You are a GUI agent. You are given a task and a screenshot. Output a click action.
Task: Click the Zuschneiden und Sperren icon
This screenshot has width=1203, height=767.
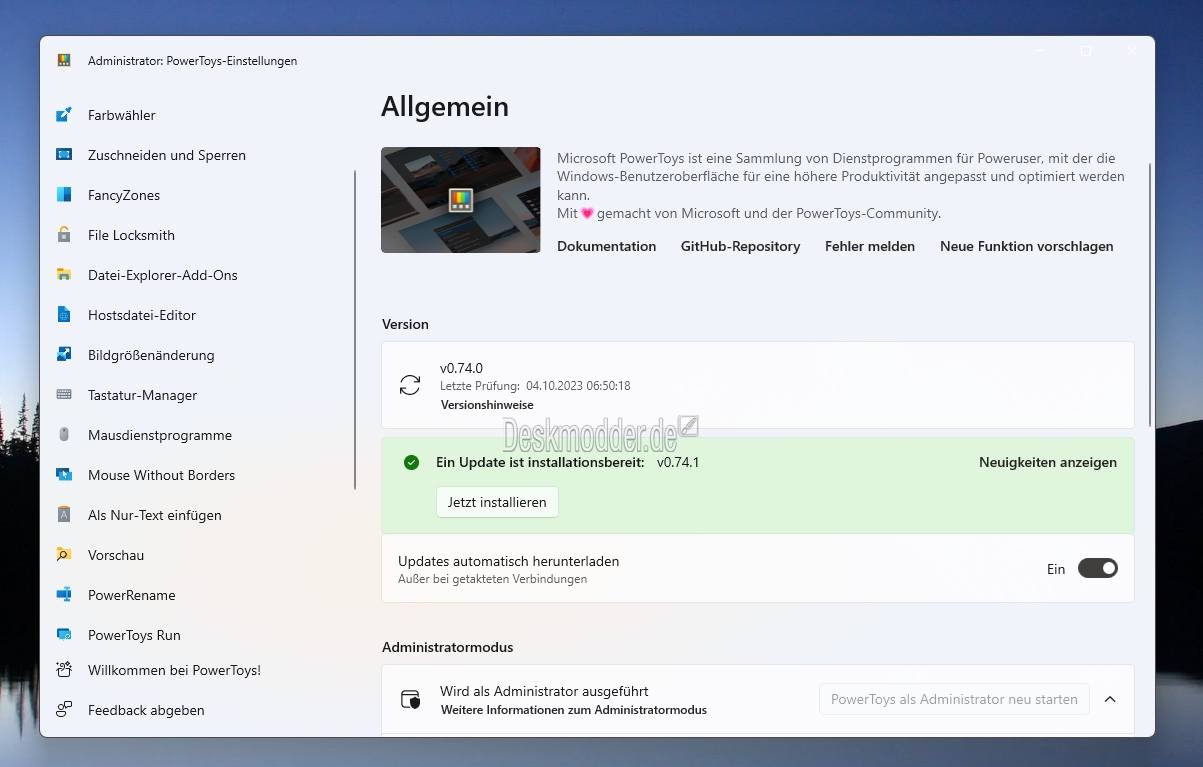point(64,155)
